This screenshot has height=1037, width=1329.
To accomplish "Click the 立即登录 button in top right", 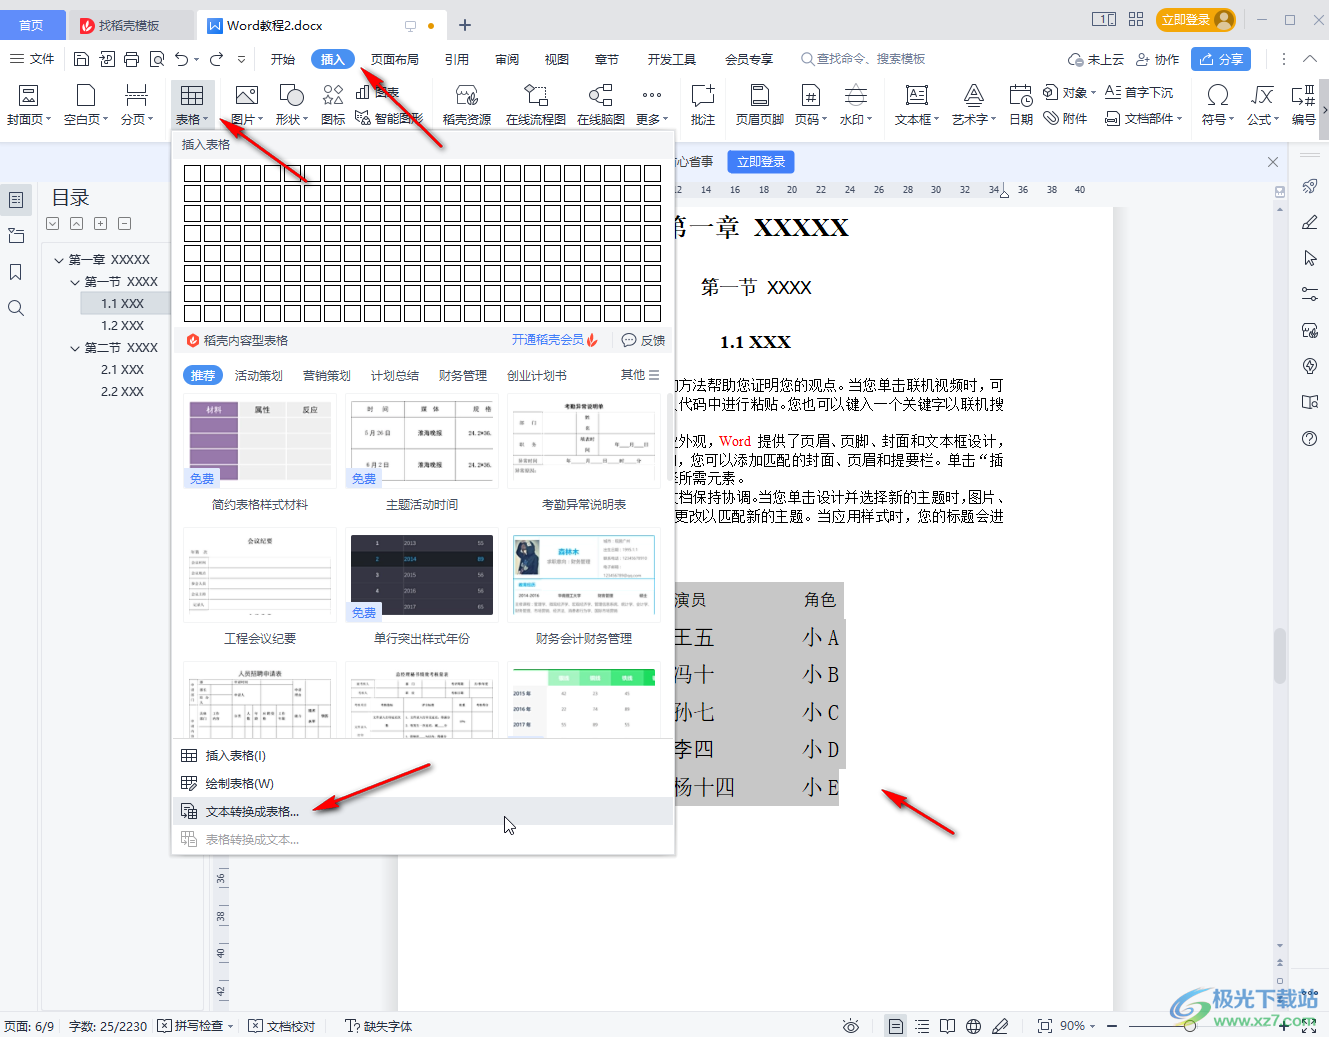I will pyautogui.click(x=1196, y=20).
